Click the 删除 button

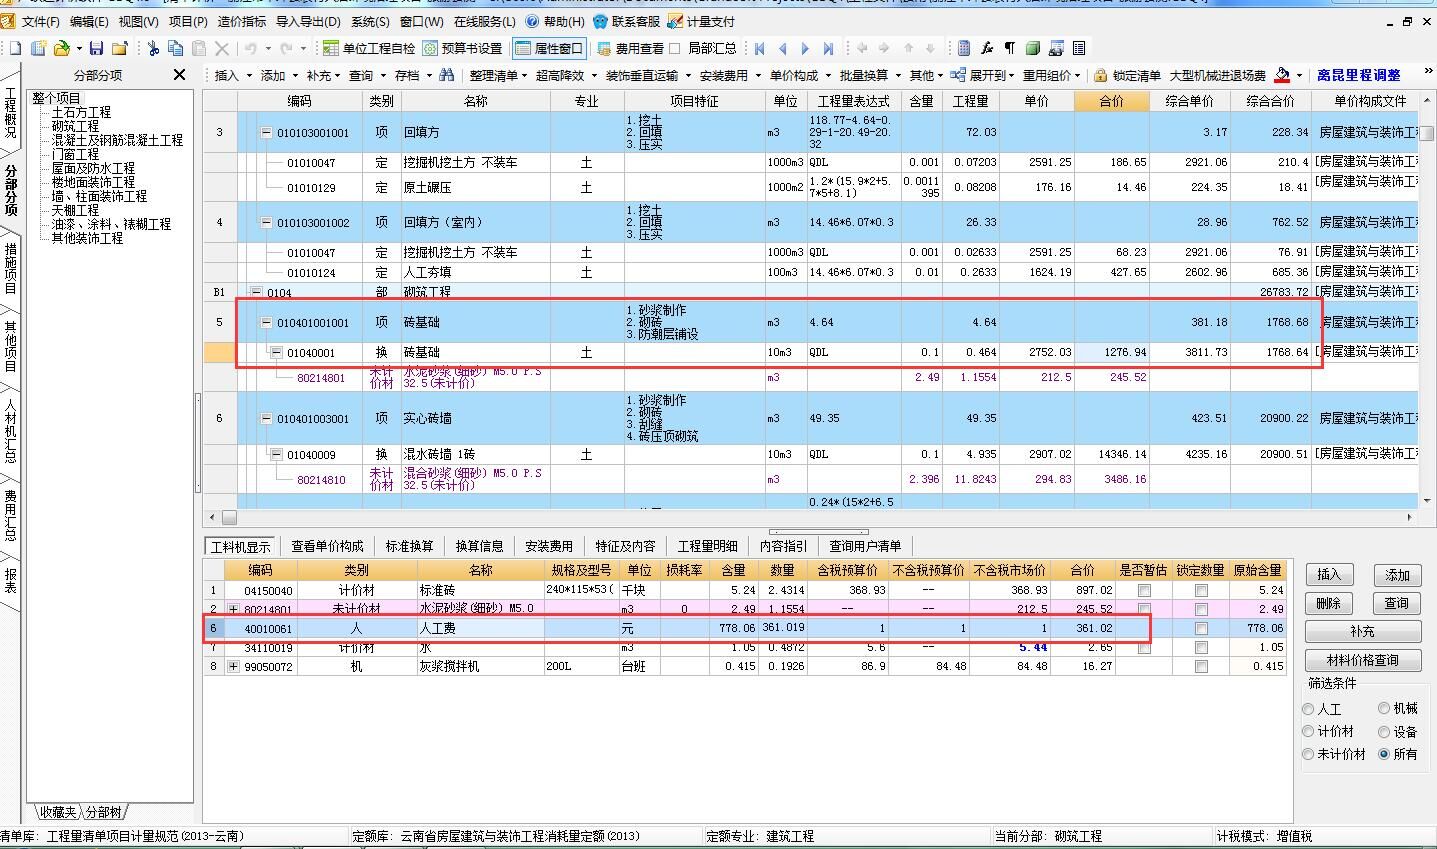click(x=1328, y=603)
